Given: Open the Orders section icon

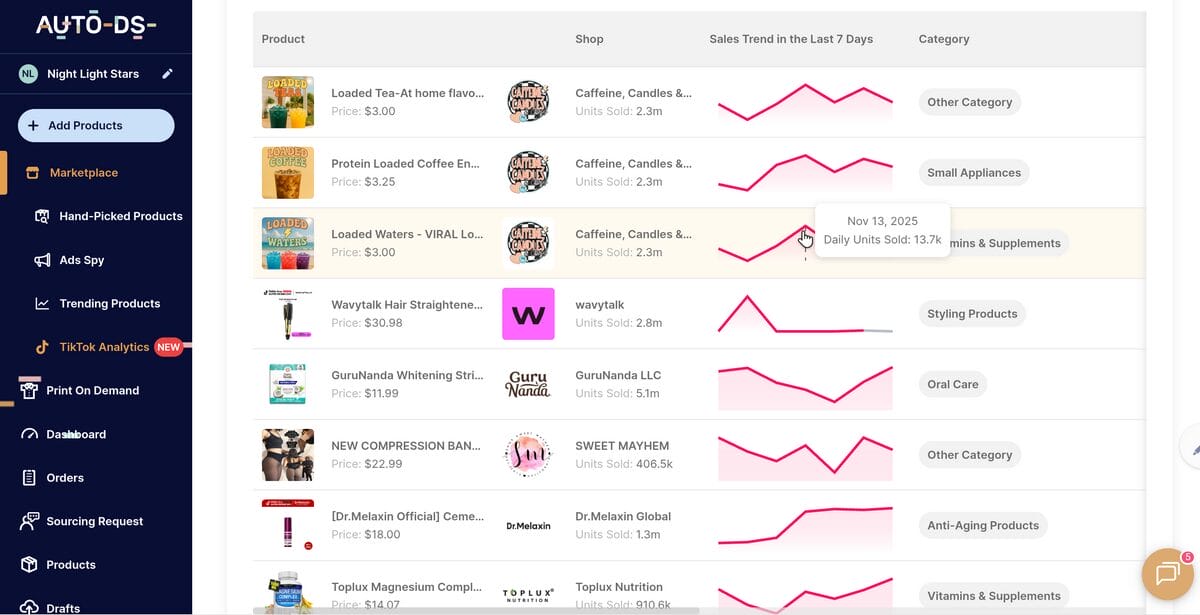Looking at the screenshot, I should click(27, 477).
